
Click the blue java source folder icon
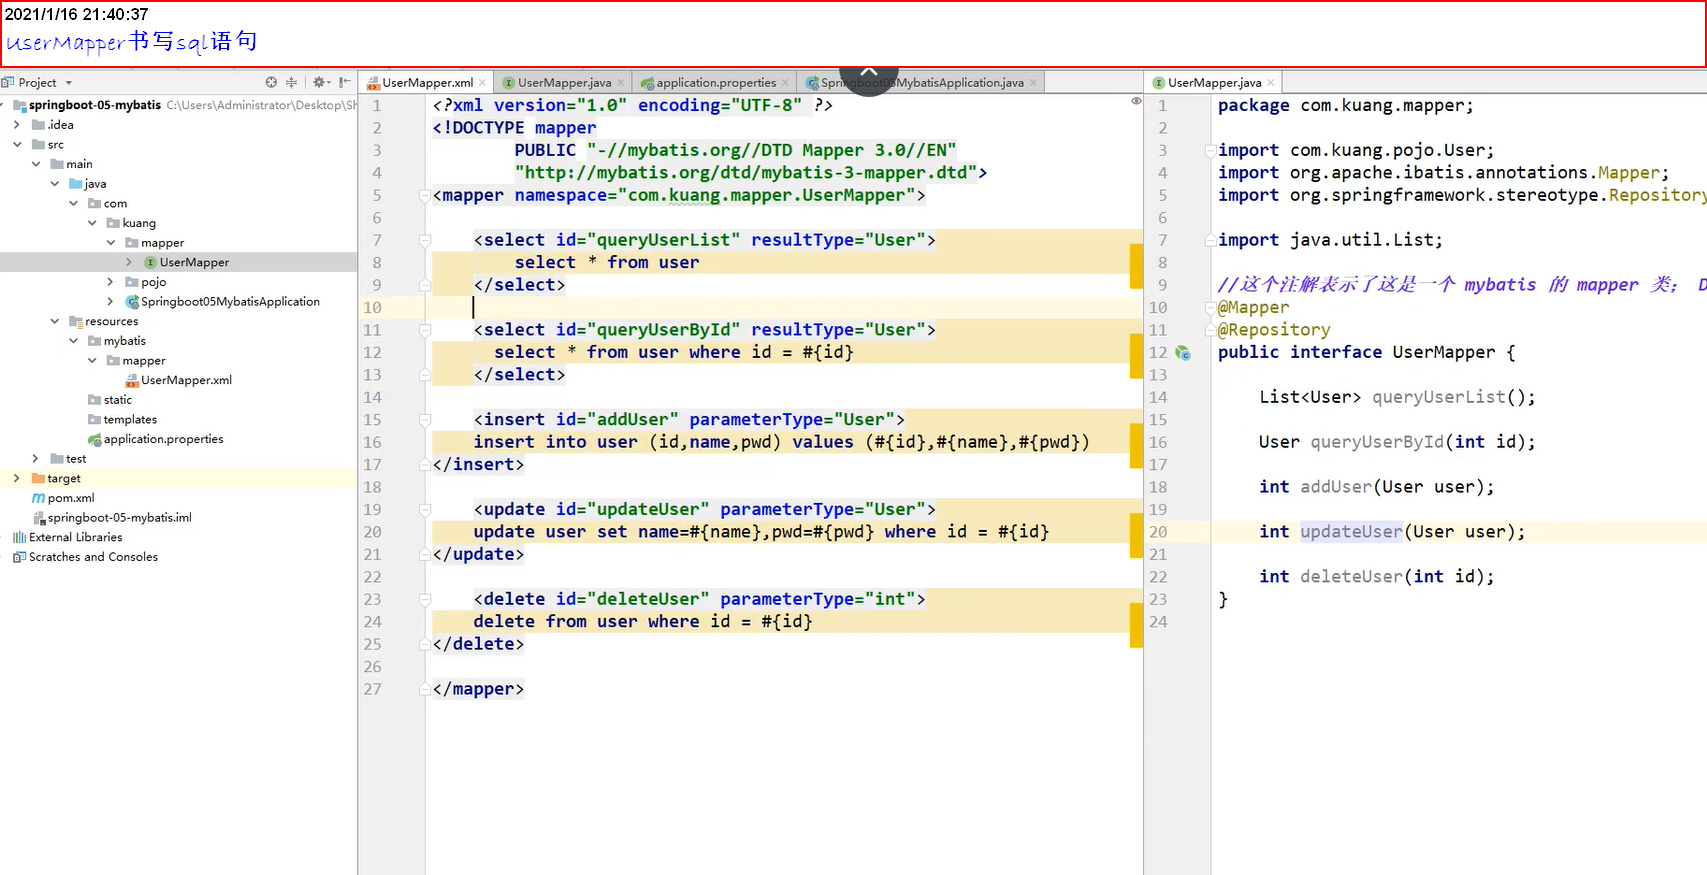tap(75, 184)
